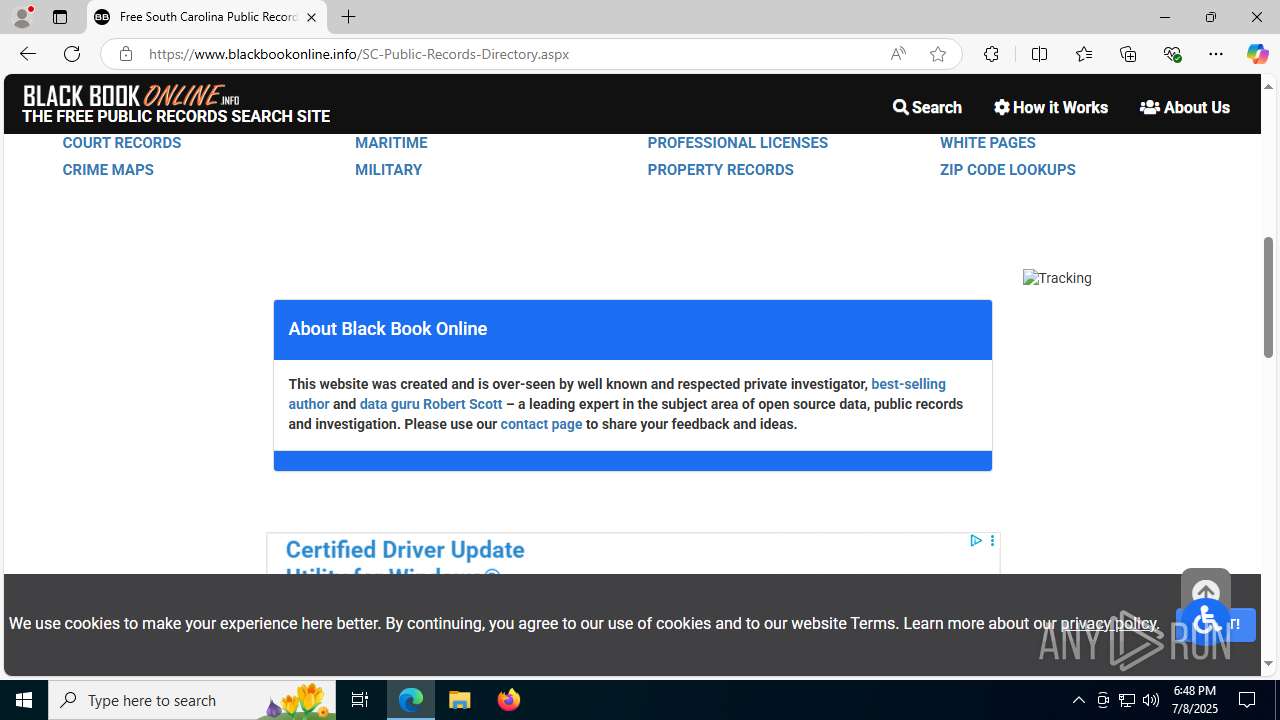This screenshot has width=1280, height=720.
Task: View site information lock icon
Action: pos(125,54)
